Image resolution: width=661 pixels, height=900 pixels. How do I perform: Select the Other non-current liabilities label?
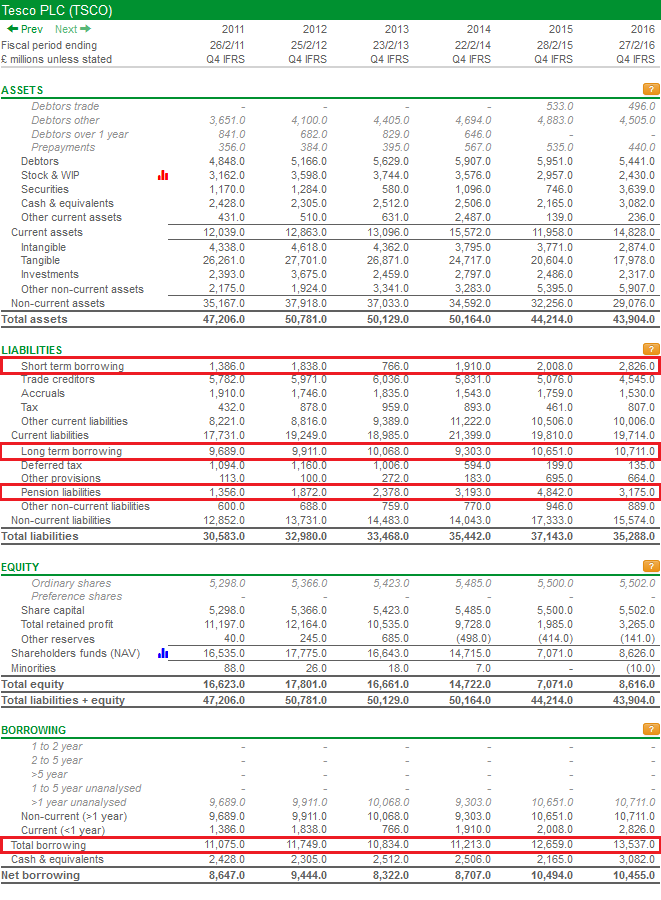pos(85,507)
